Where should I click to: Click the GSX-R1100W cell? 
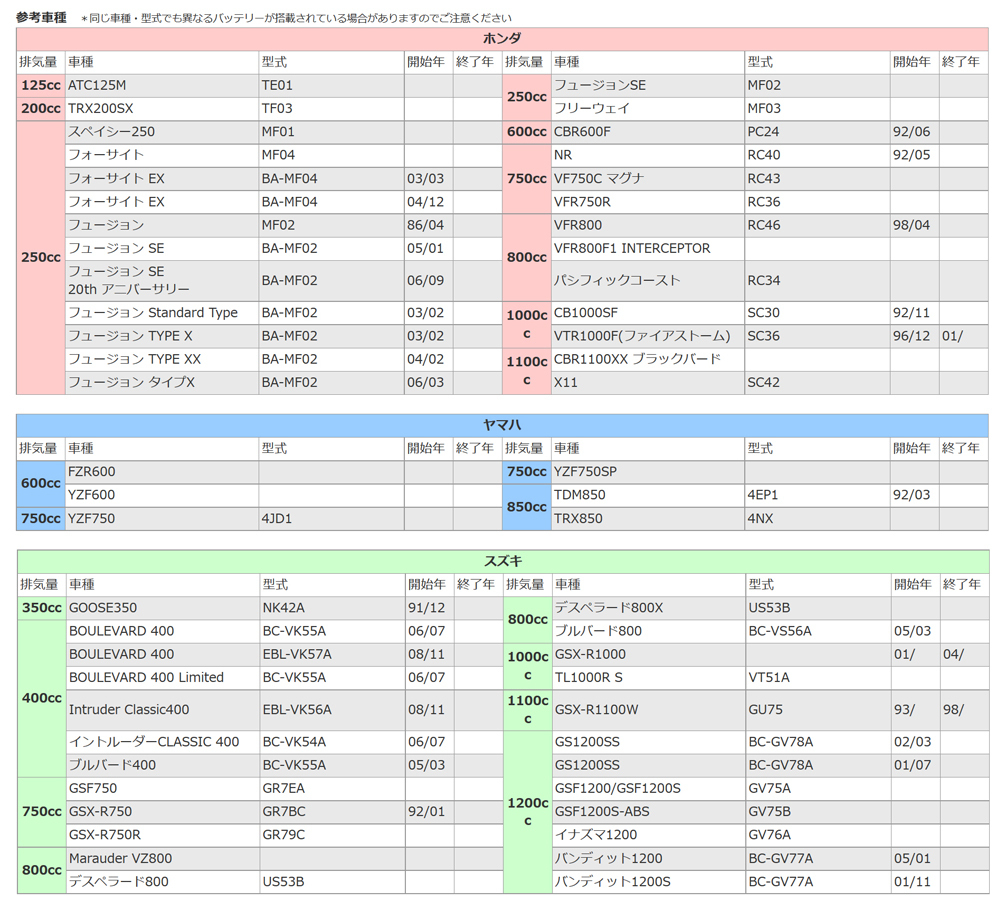point(649,710)
